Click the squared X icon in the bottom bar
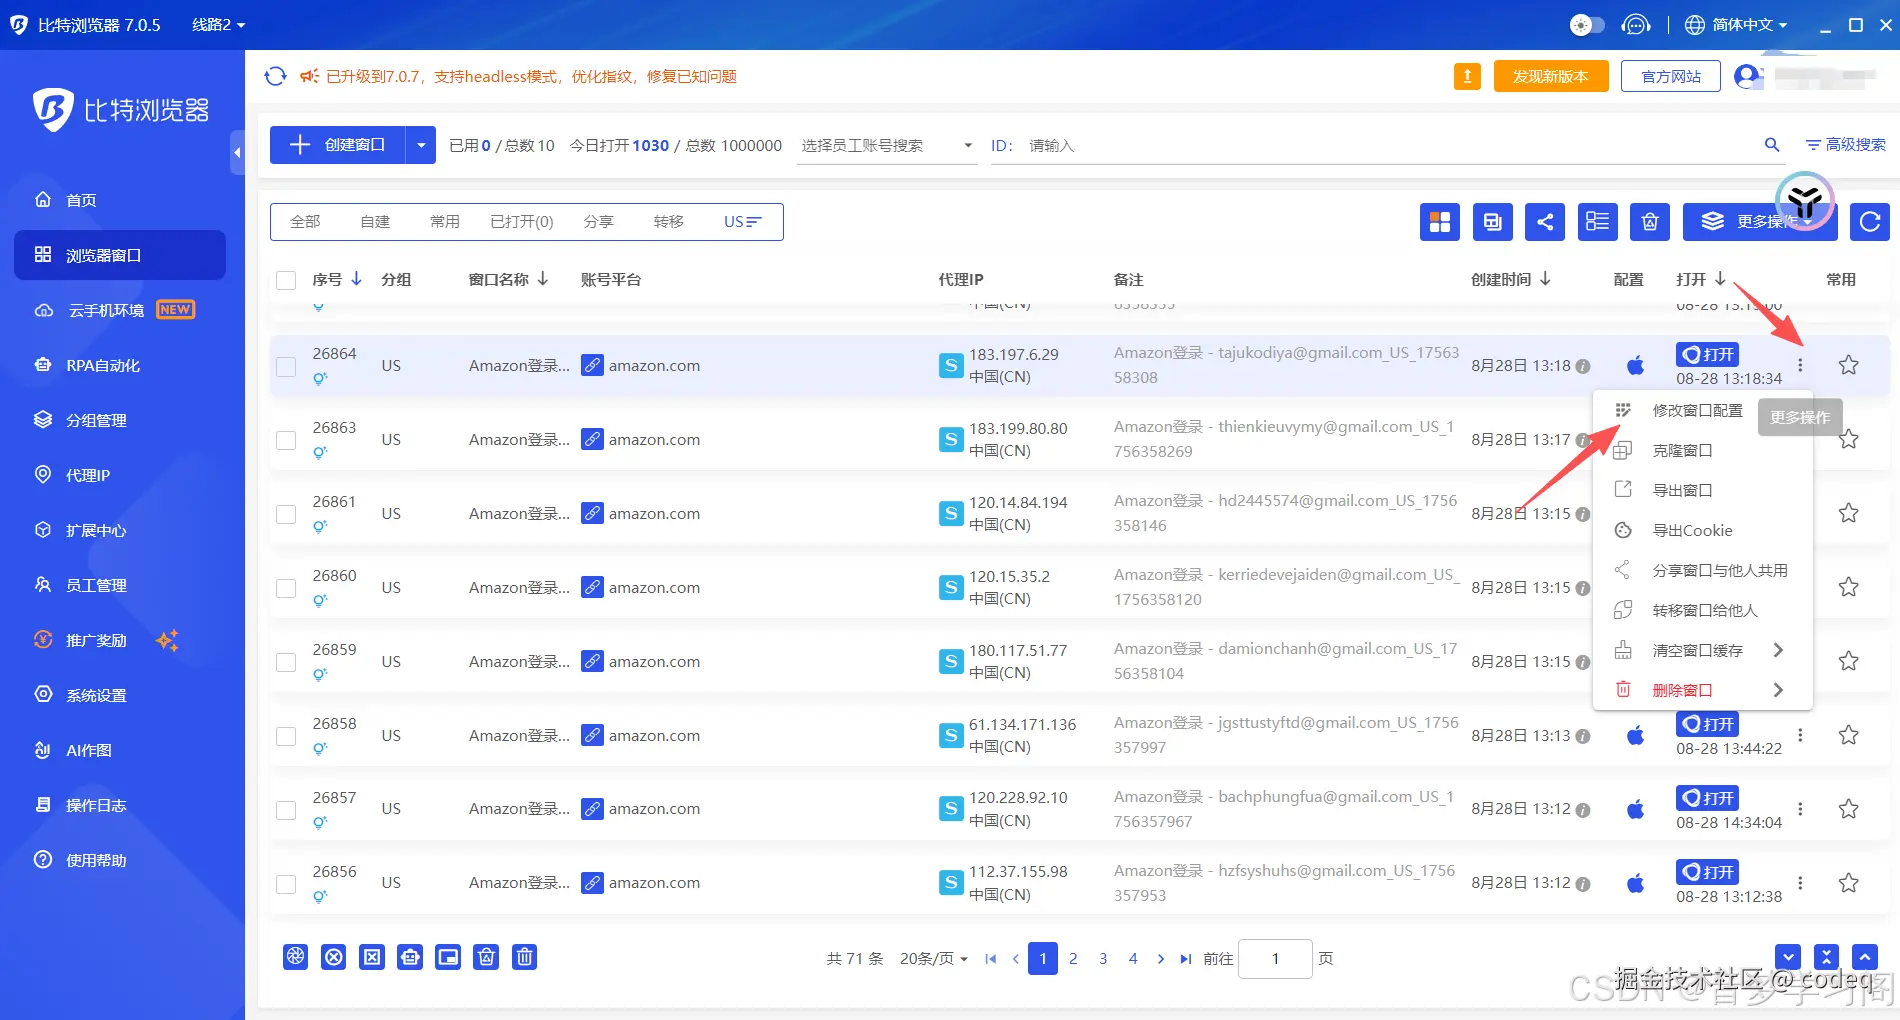Viewport: 1900px width, 1020px height. click(x=372, y=957)
